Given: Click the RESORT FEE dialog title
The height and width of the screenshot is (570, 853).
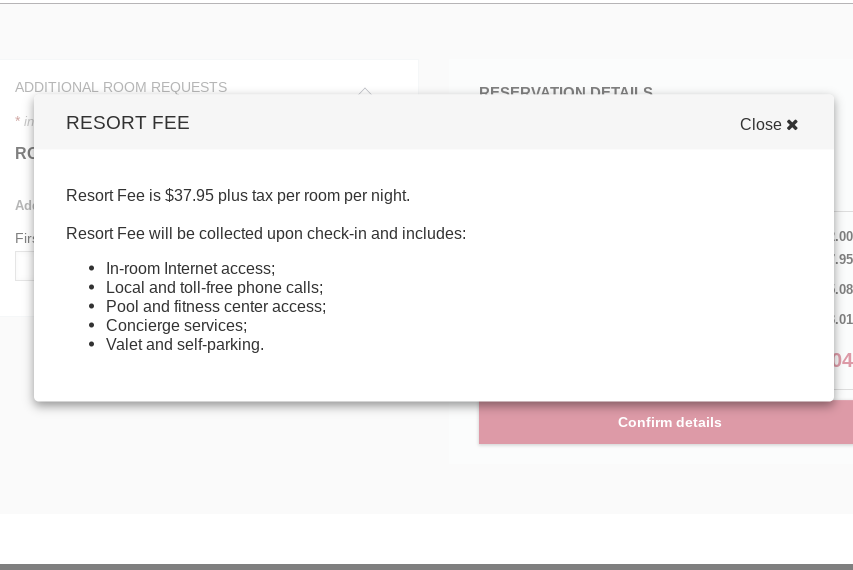Looking at the screenshot, I should click(128, 123).
